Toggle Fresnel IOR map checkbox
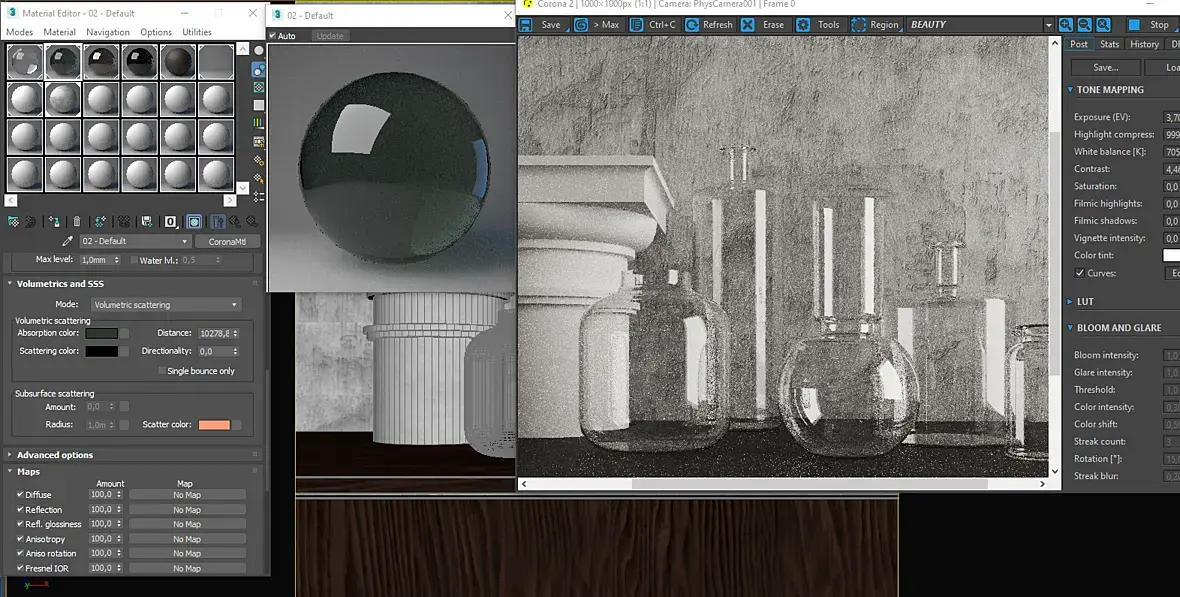The height and width of the screenshot is (597, 1180). click(20, 568)
